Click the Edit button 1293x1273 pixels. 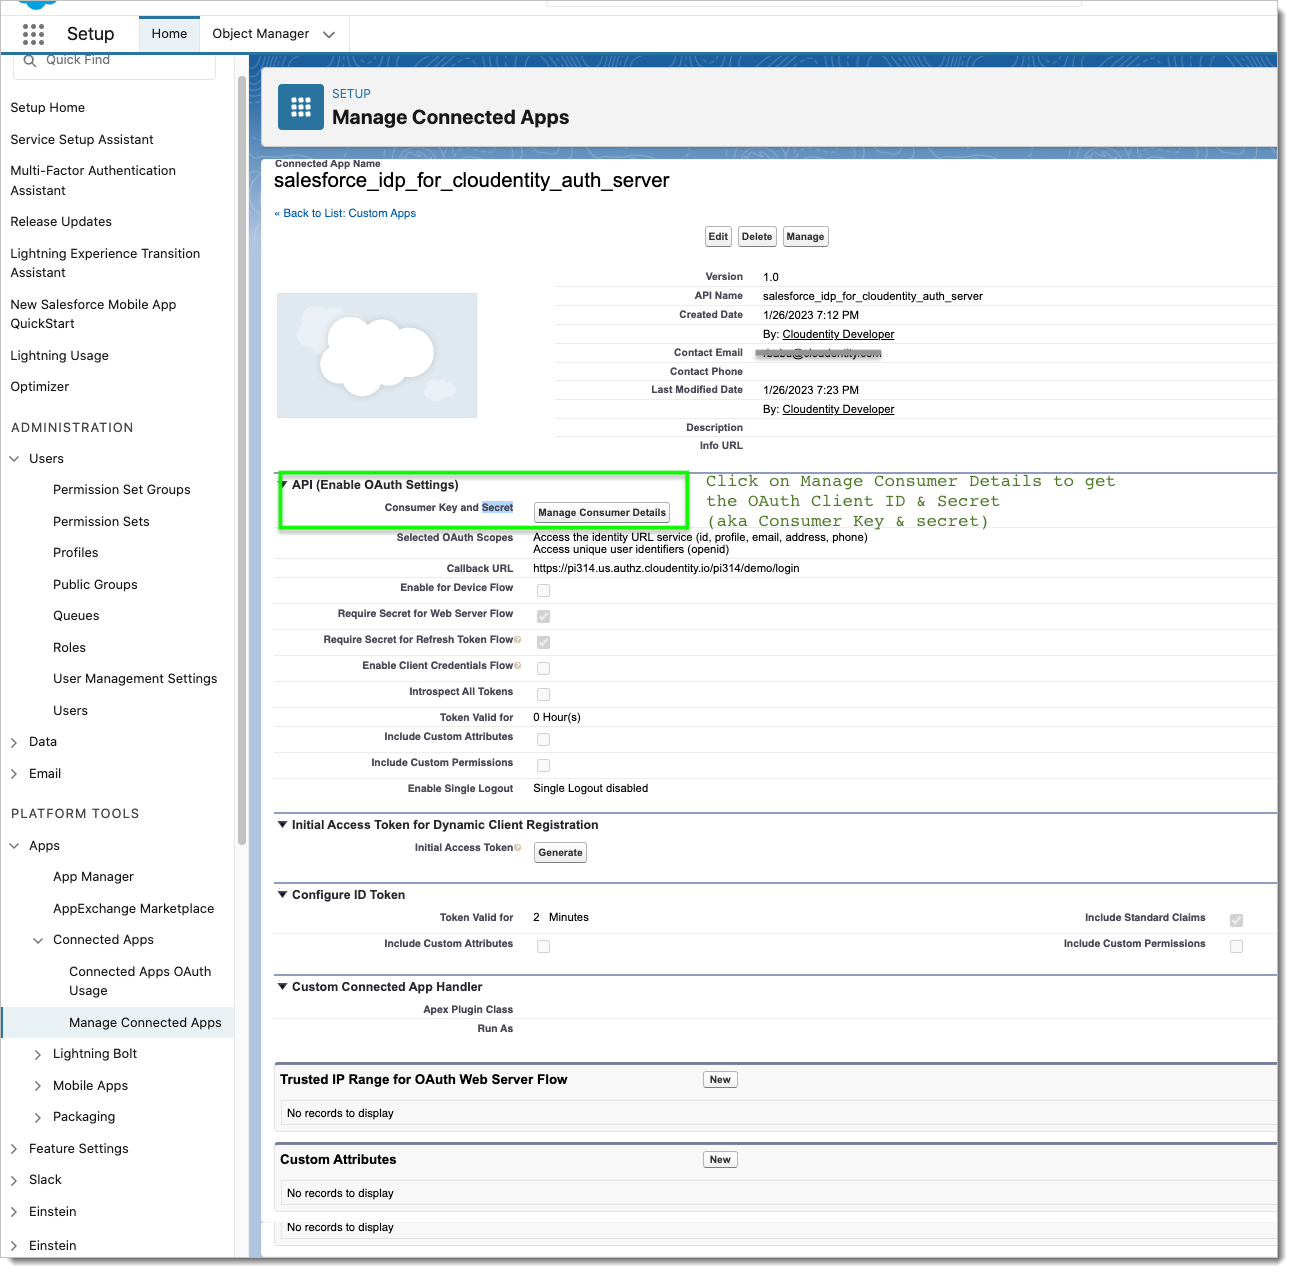click(718, 237)
